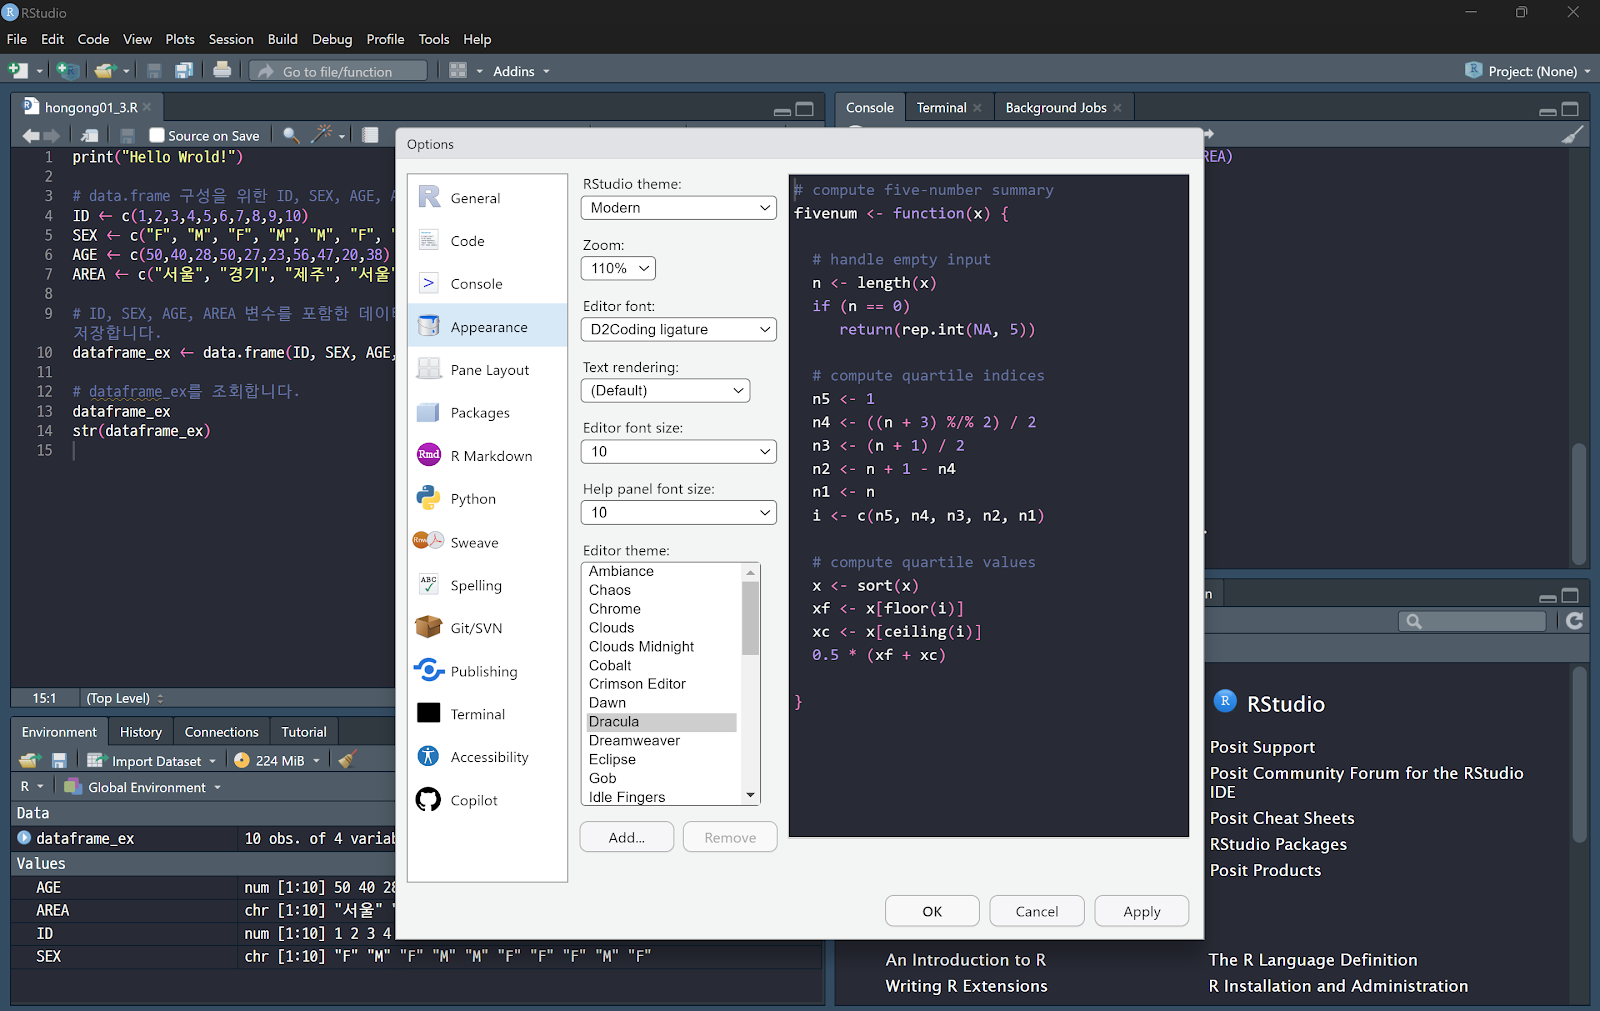Screen dimensions: 1600x1011
Task: Click the Print icon in main toolbar
Action: 222,70
